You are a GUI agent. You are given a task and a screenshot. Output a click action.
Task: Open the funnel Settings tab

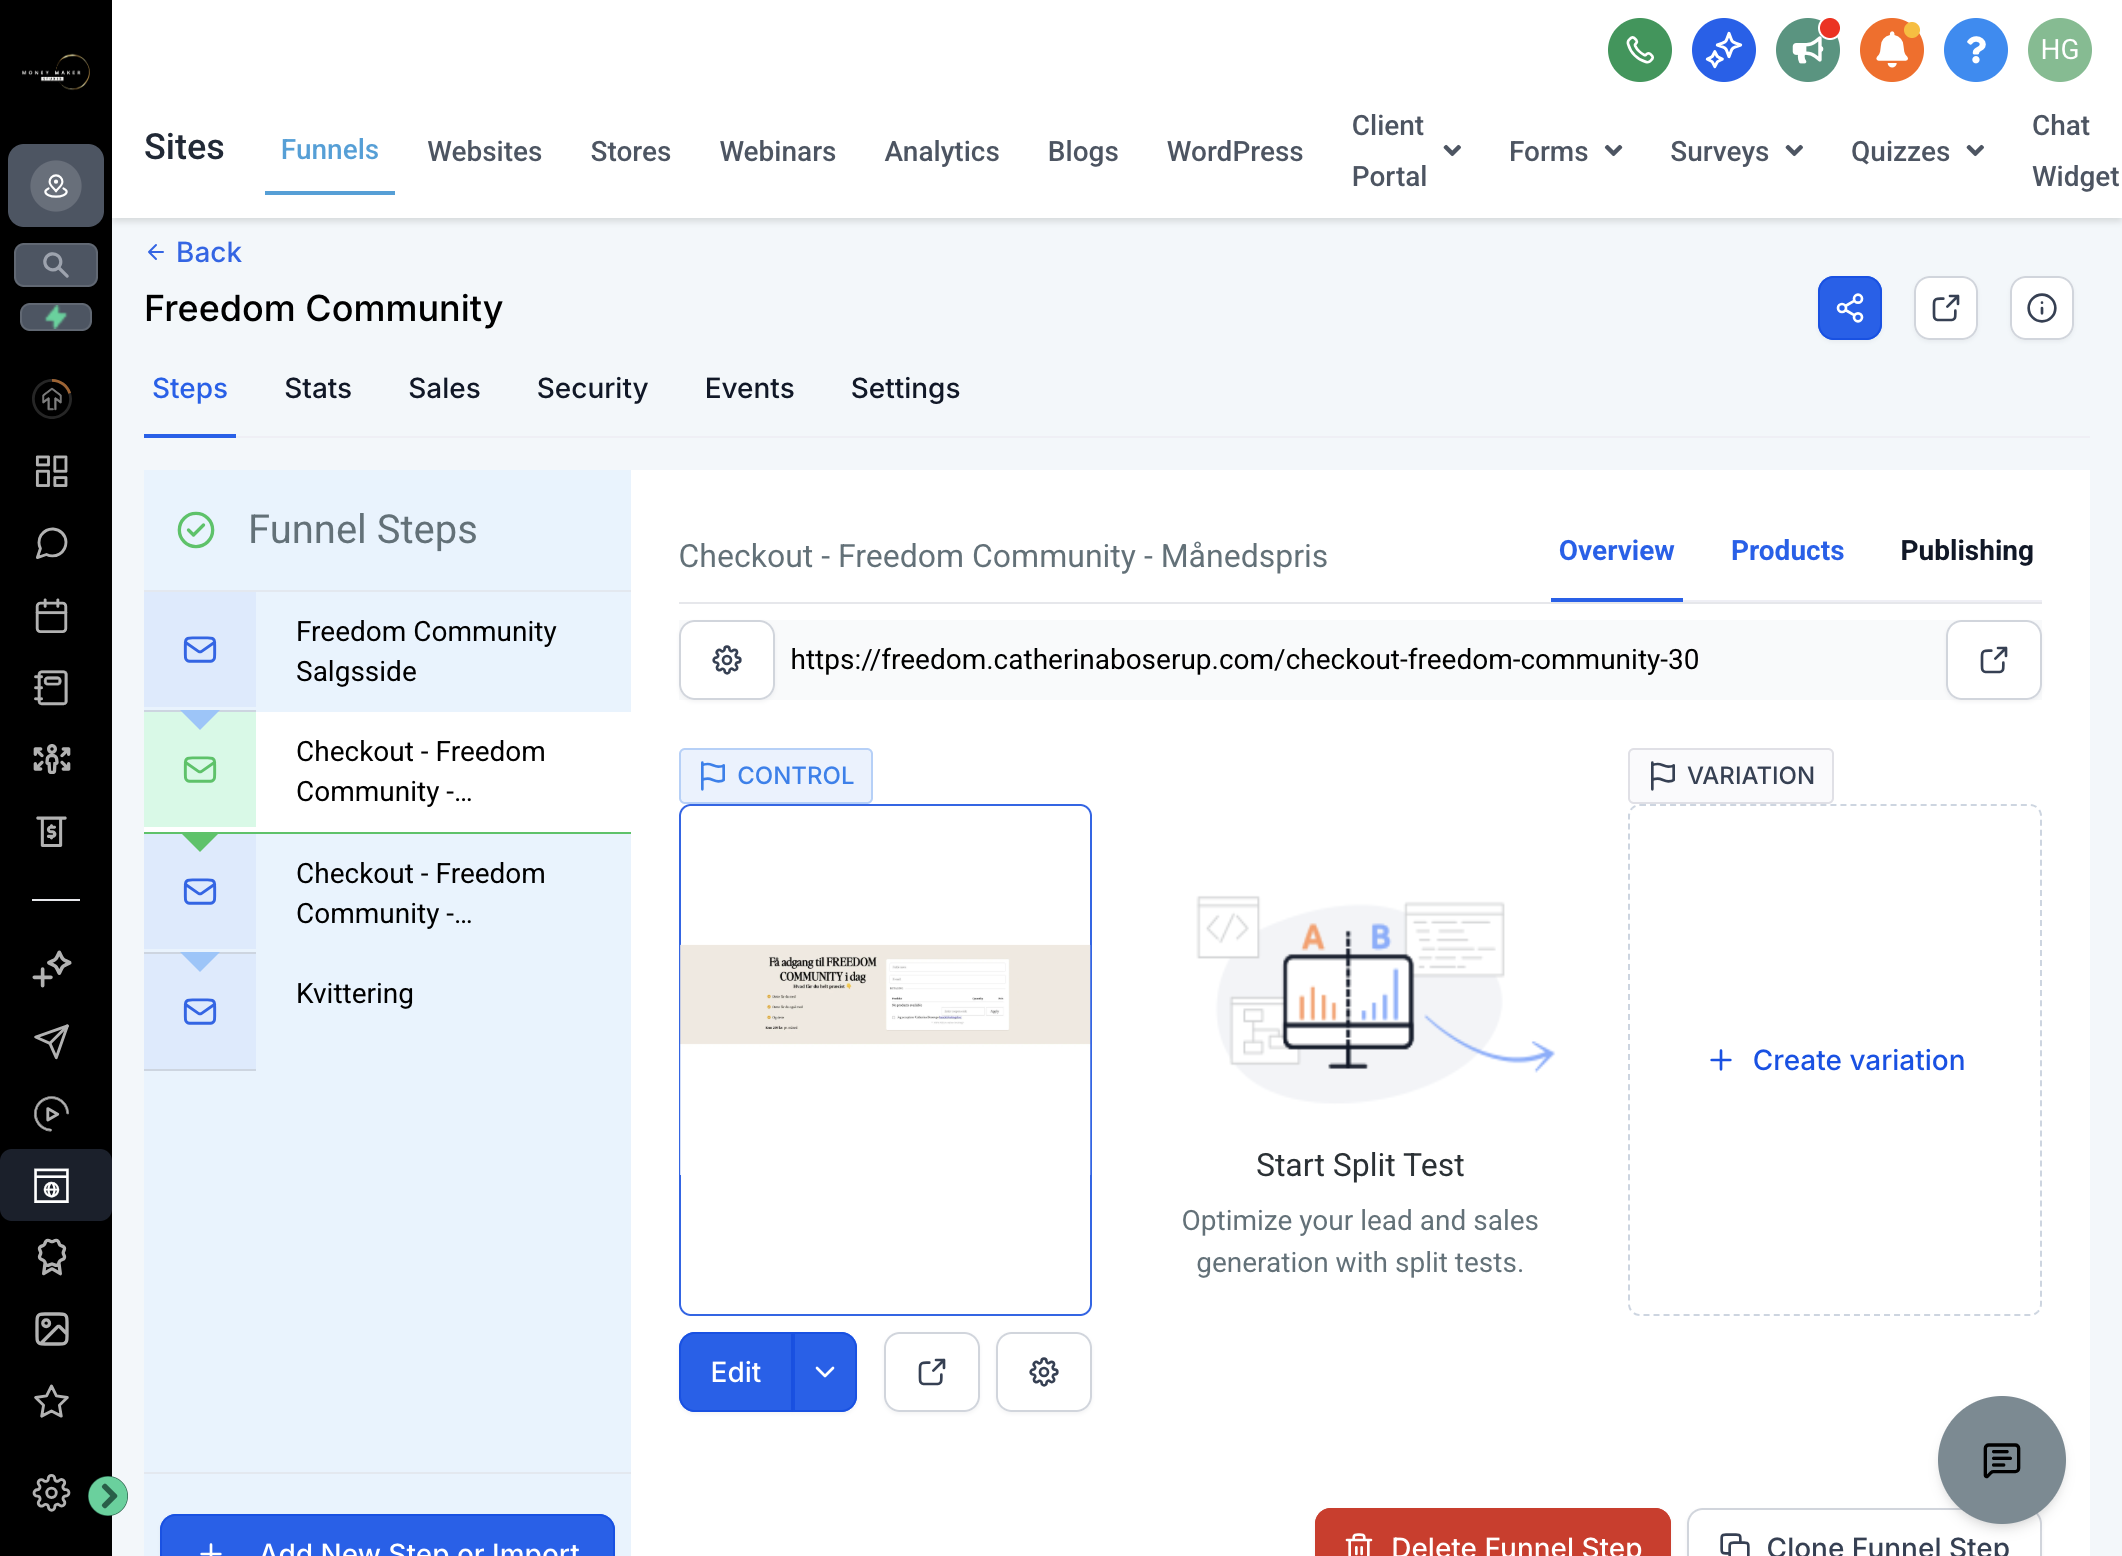click(x=905, y=388)
